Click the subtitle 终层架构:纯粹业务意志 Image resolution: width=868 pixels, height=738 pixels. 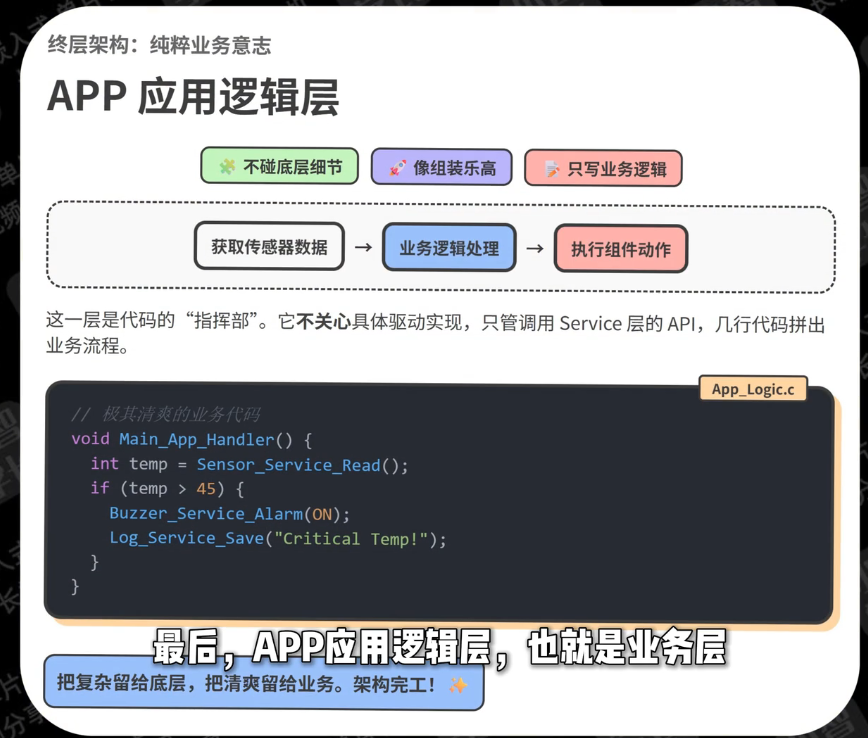pyautogui.click(x=159, y=45)
